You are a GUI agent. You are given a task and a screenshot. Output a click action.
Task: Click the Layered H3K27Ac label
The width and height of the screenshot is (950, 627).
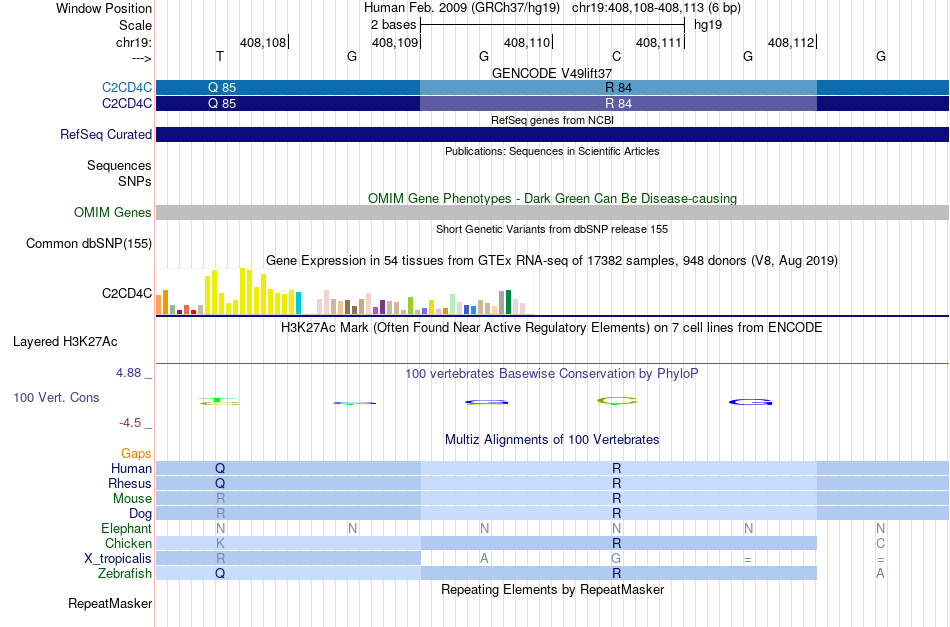click(65, 342)
